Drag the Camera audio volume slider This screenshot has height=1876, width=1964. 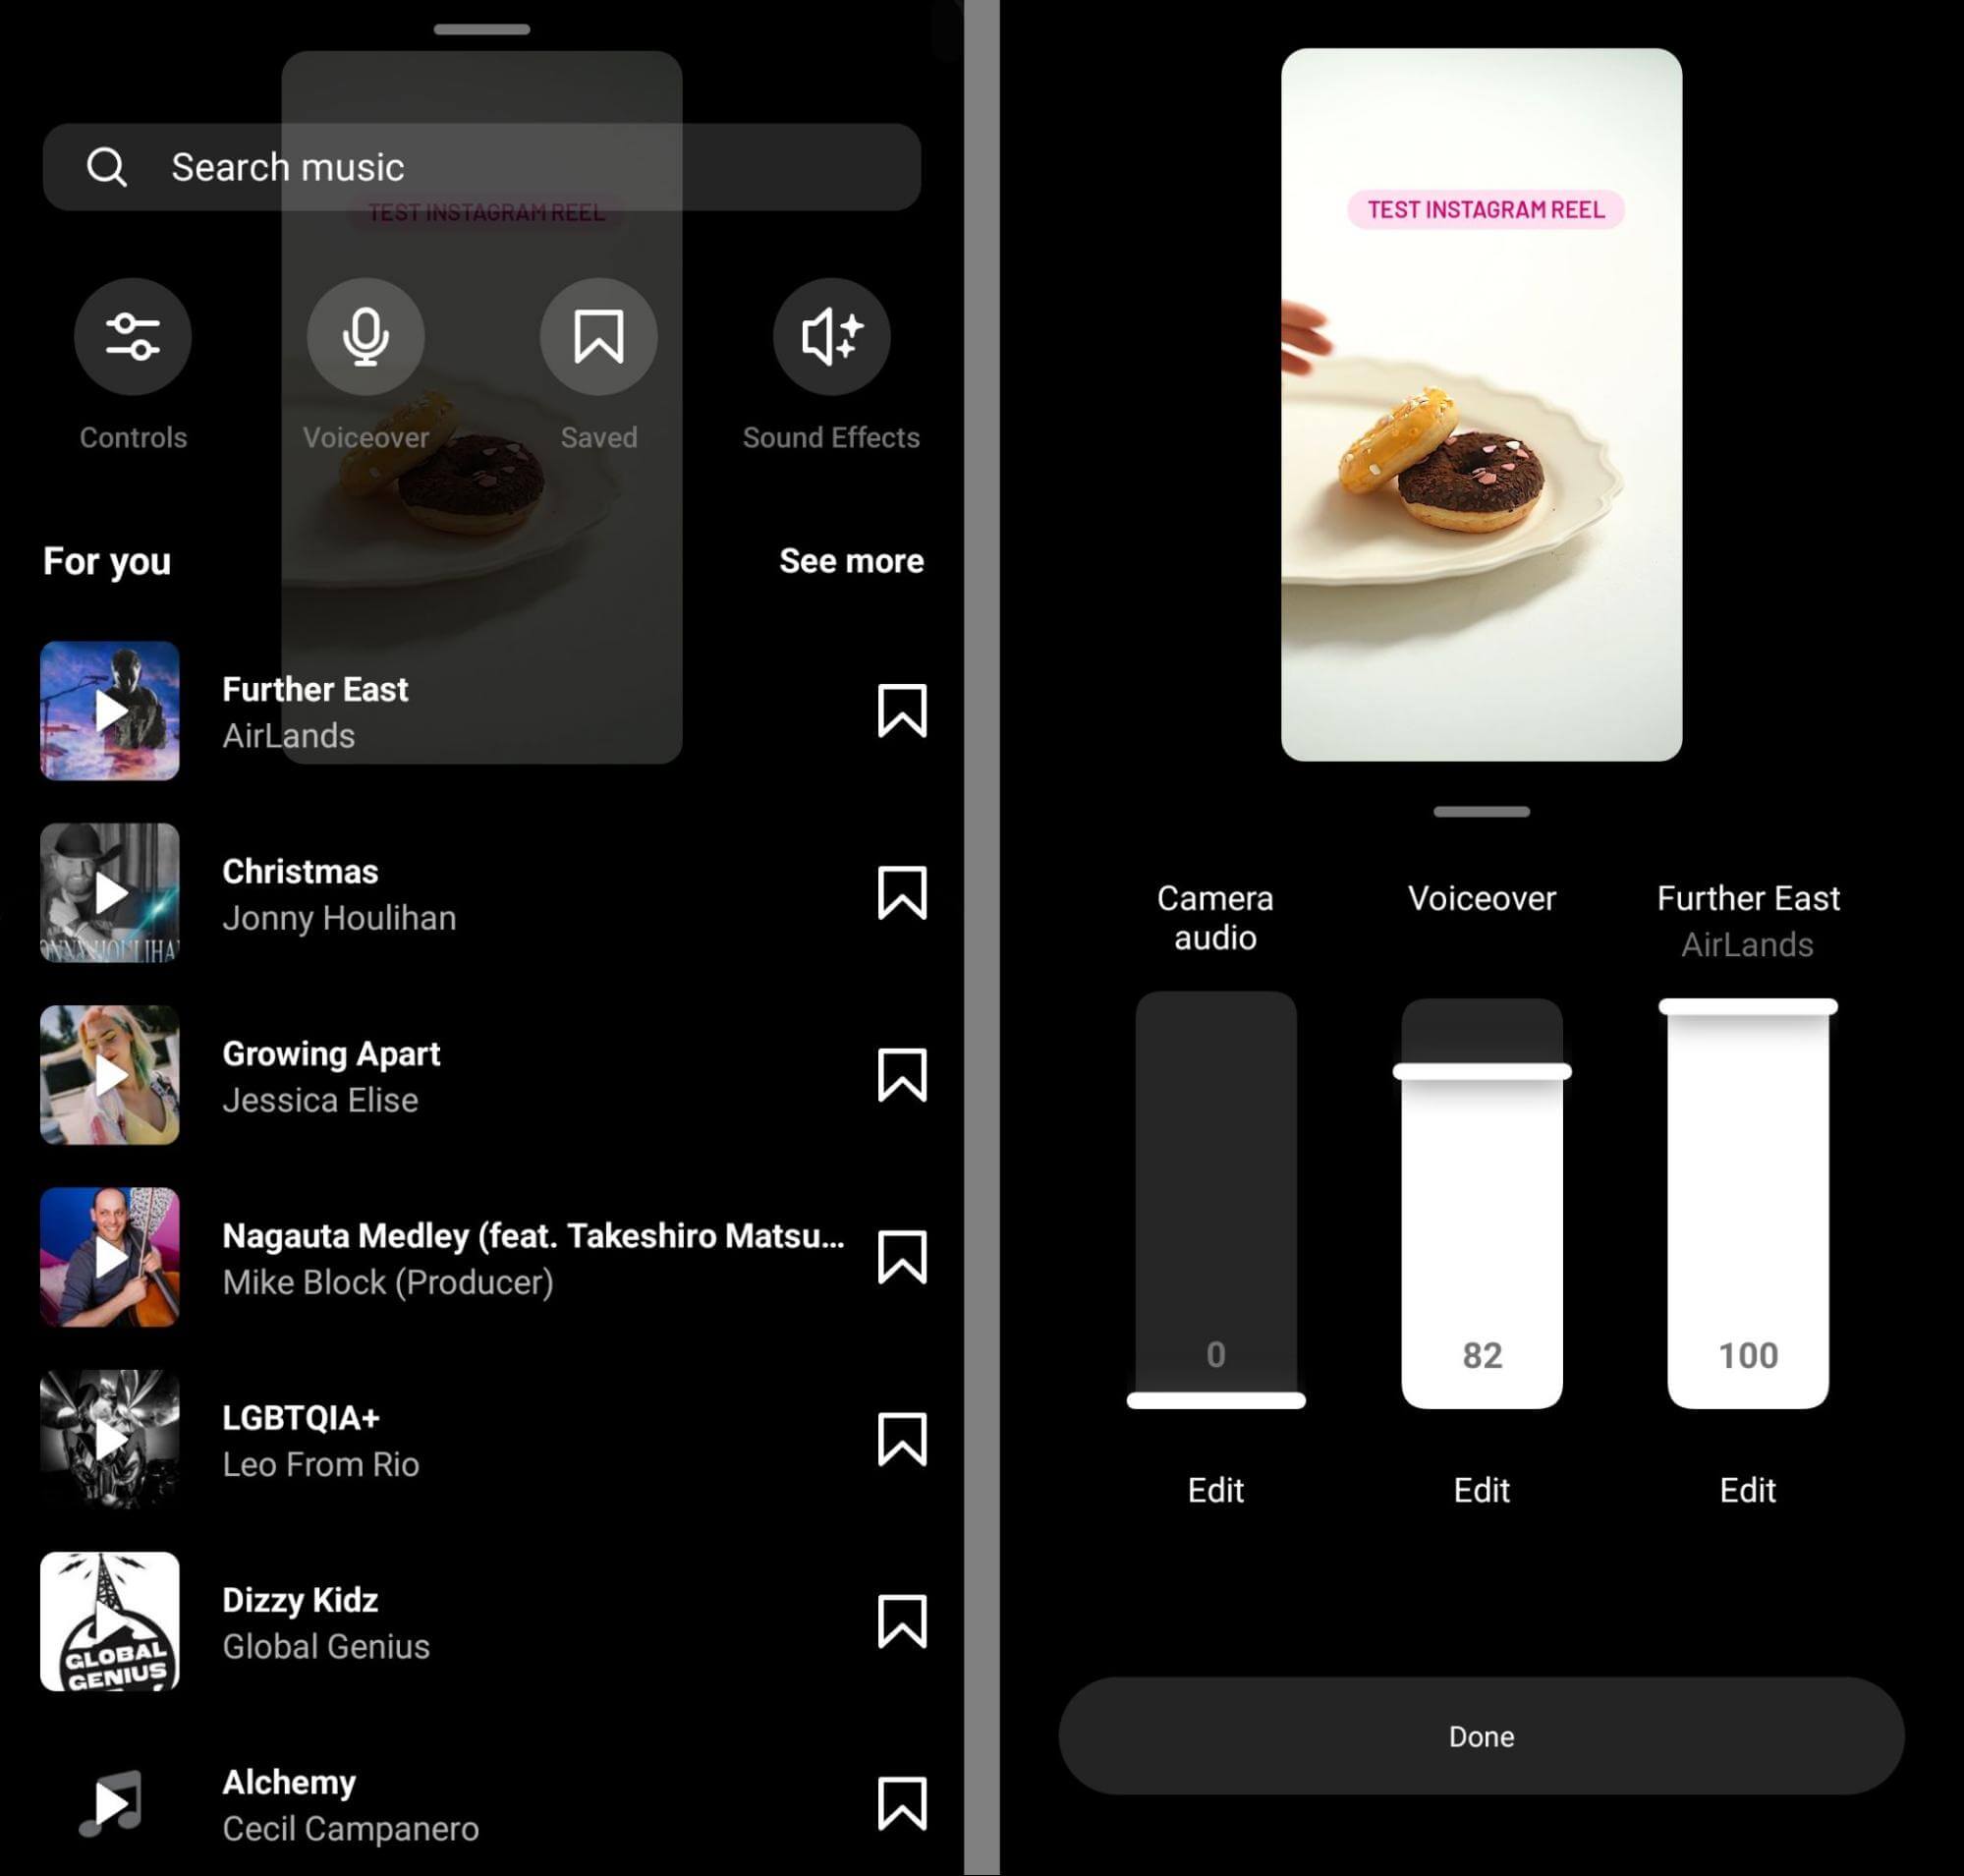pyautogui.click(x=1215, y=1402)
